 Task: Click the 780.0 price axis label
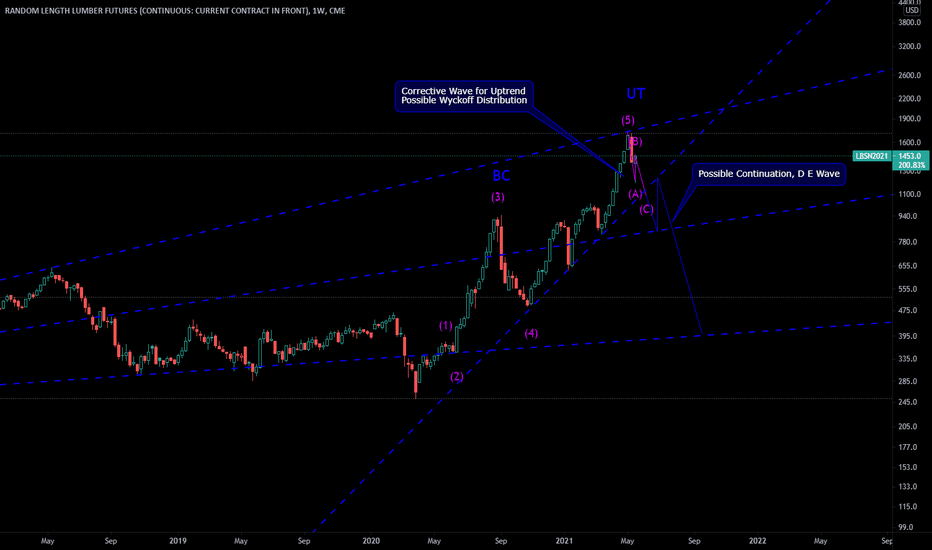(908, 242)
